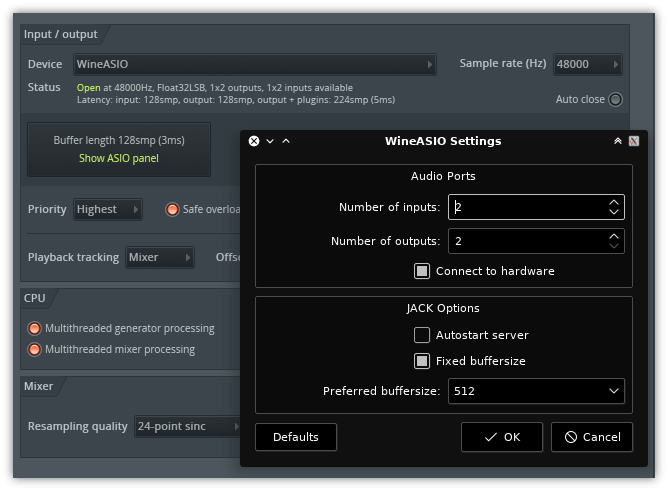Screen dimensions: 668x491
Task: Click the up chevron in WineASIO title bar
Action: pyautogui.click(x=286, y=141)
